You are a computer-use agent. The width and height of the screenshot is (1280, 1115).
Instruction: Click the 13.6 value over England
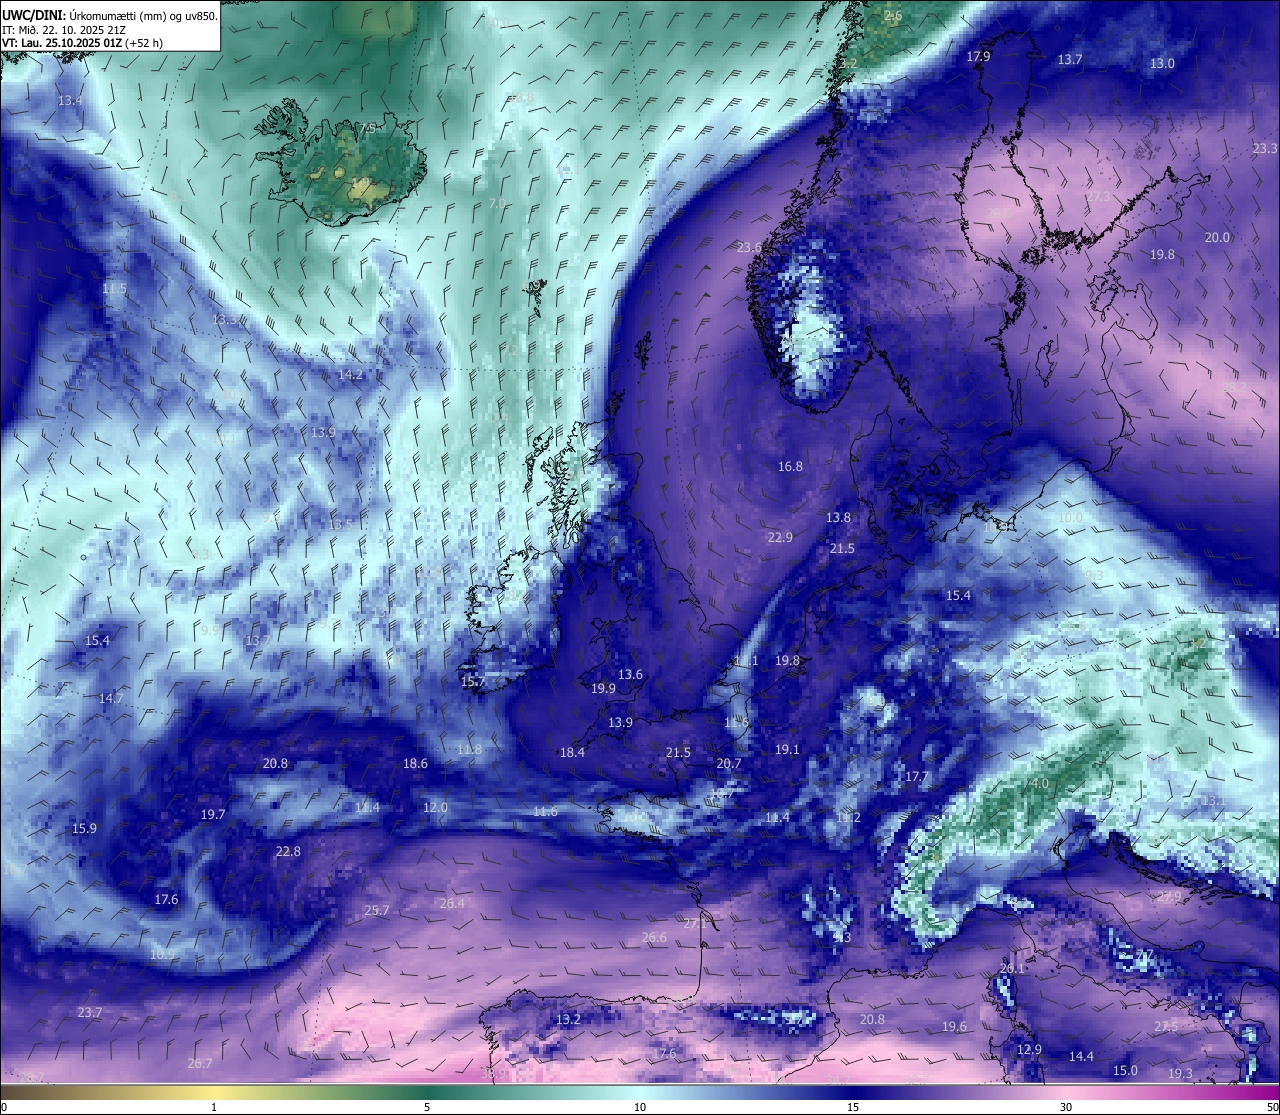tap(630, 674)
